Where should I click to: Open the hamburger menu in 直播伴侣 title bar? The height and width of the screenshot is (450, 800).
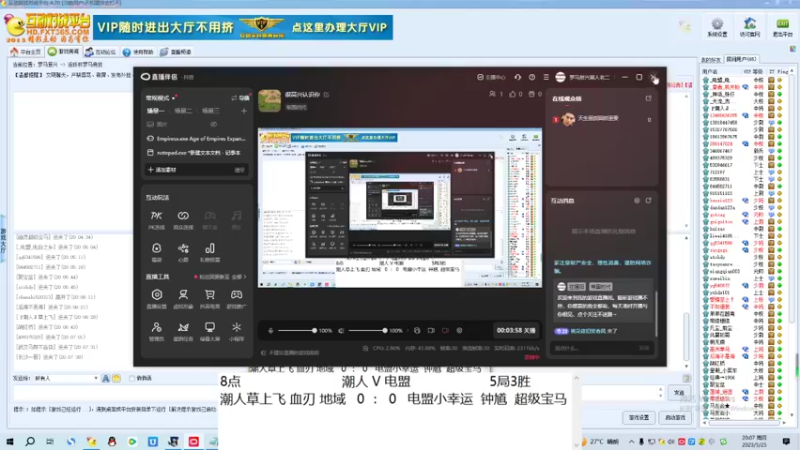[x=546, y=77]
